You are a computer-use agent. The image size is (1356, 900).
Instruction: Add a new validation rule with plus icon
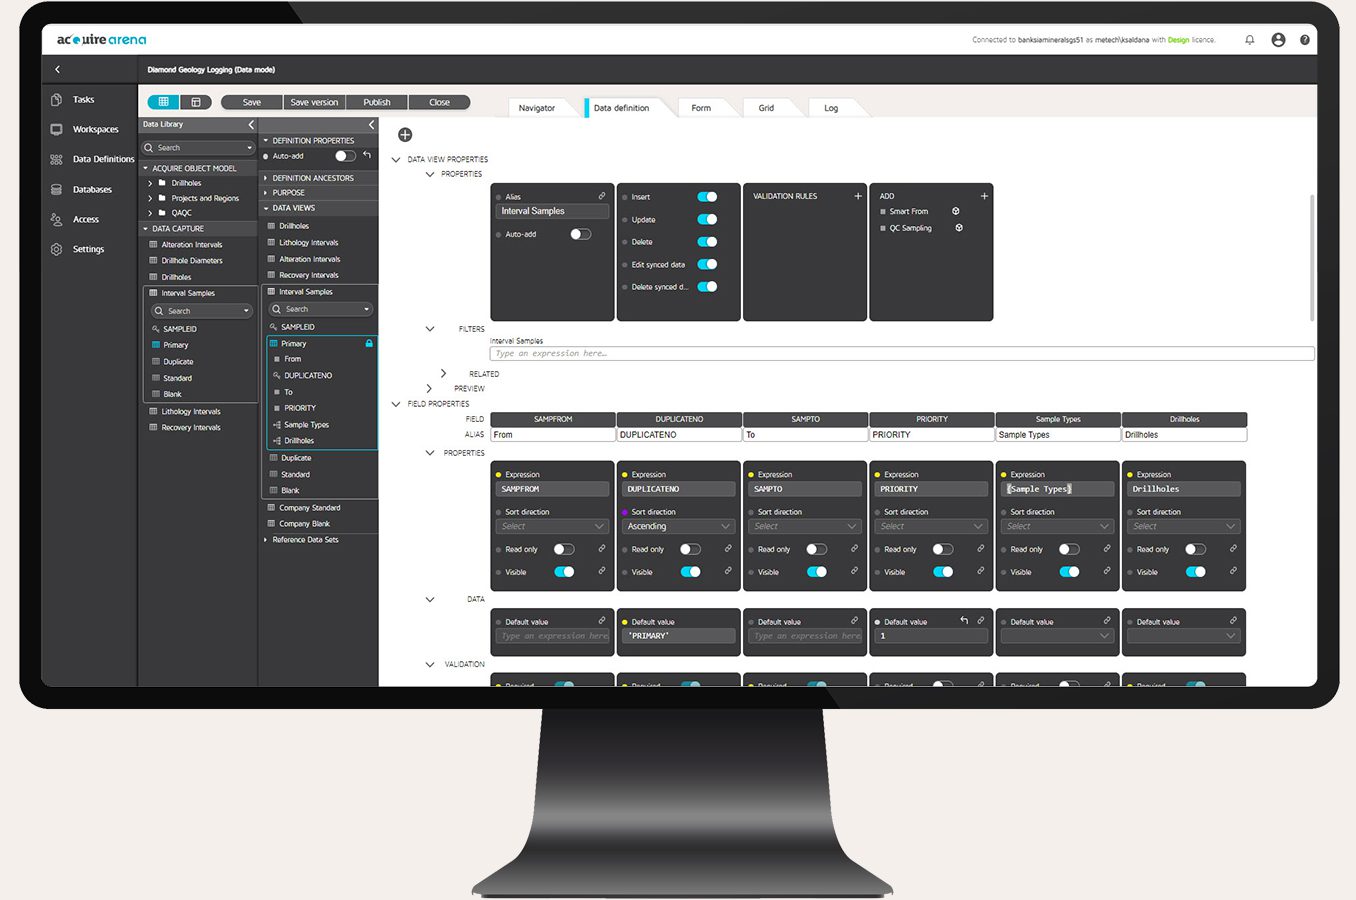[858, 196]
